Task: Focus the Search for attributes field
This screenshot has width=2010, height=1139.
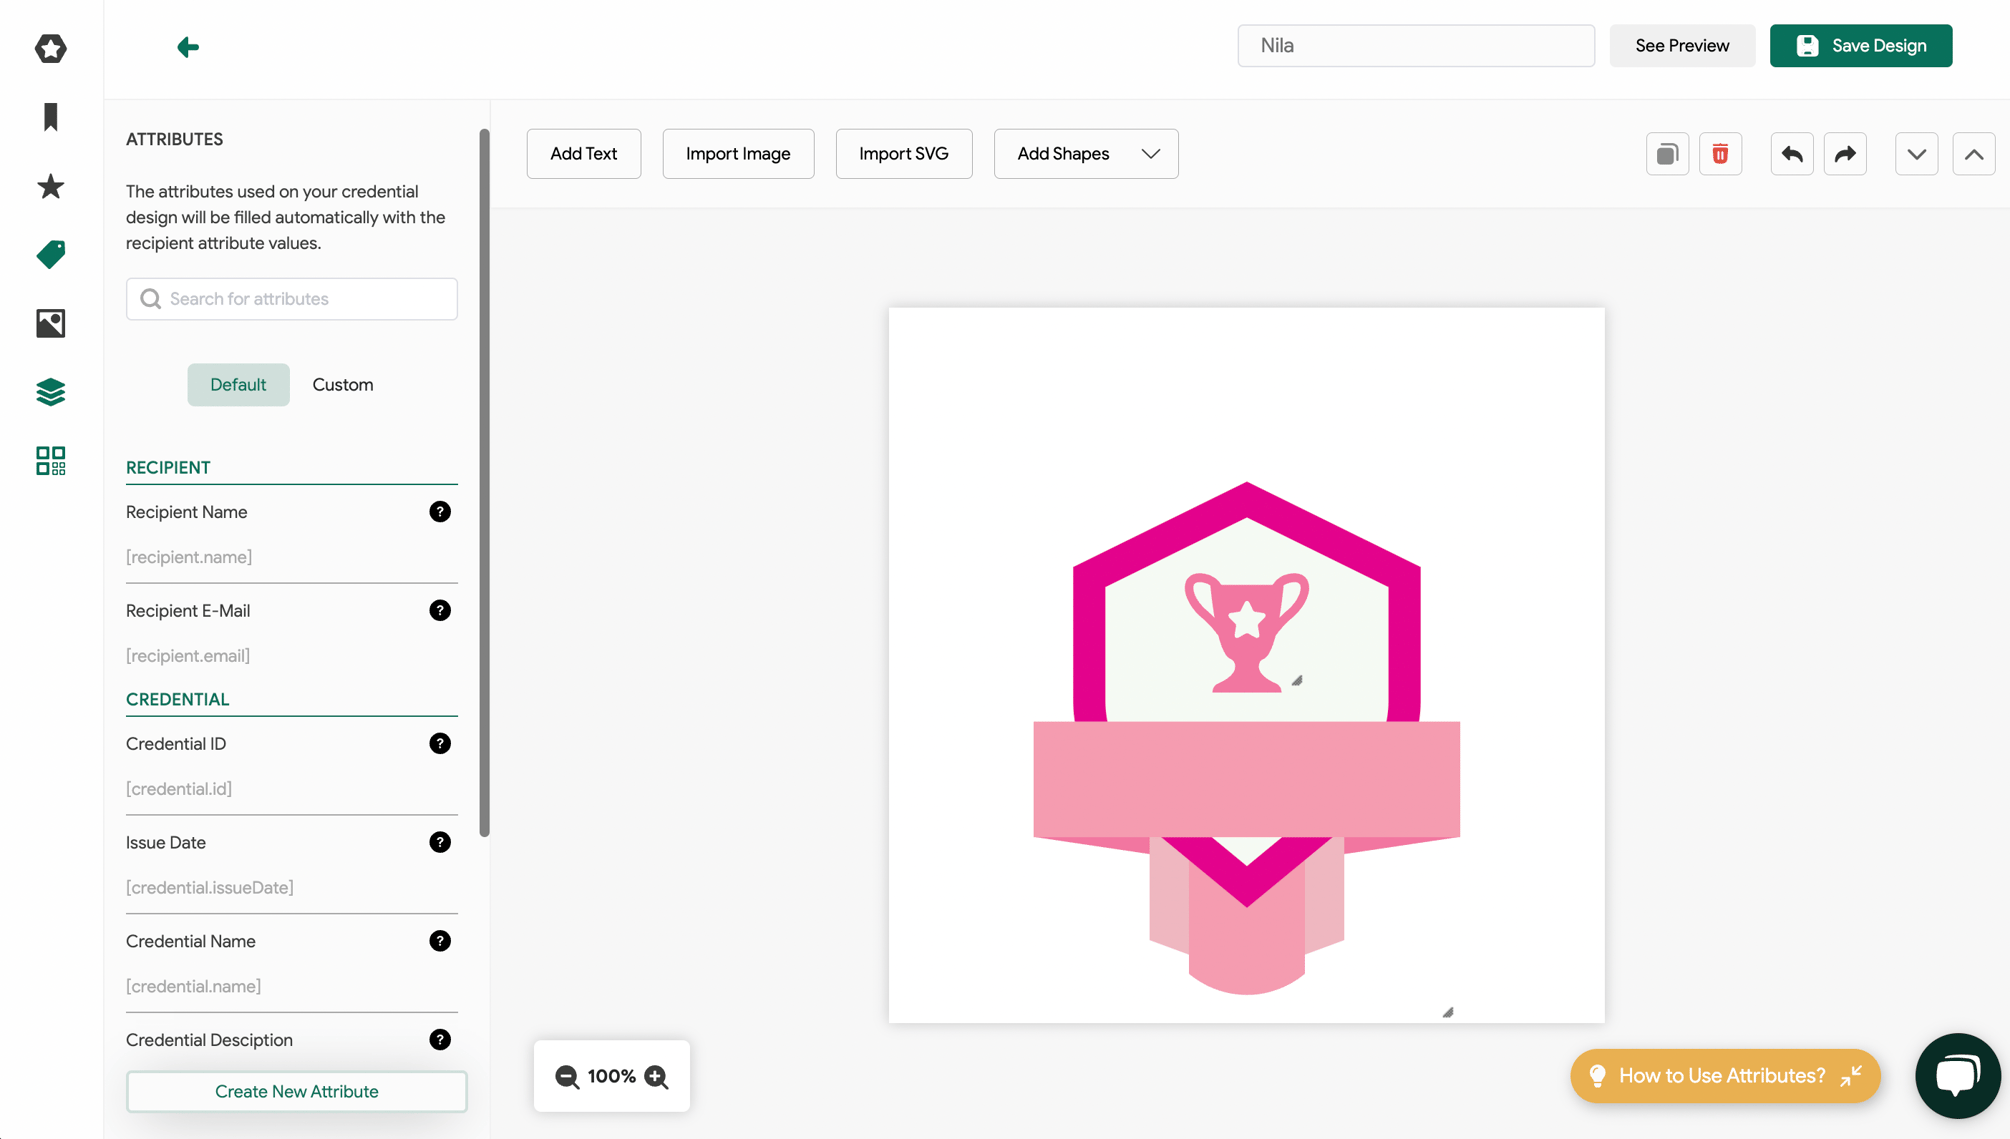Action: pyautogui.click(x=292, y=299)
